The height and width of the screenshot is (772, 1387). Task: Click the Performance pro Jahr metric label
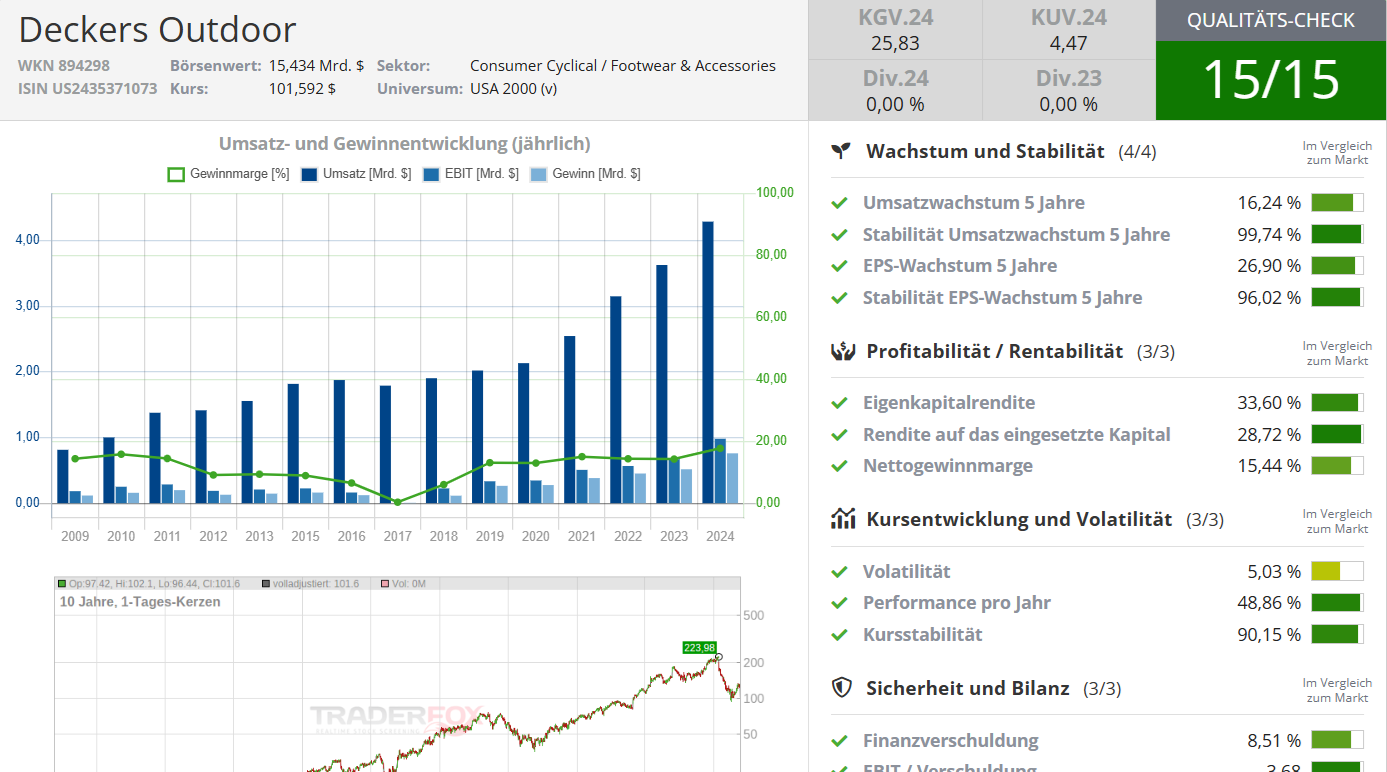tap(956, 603)
